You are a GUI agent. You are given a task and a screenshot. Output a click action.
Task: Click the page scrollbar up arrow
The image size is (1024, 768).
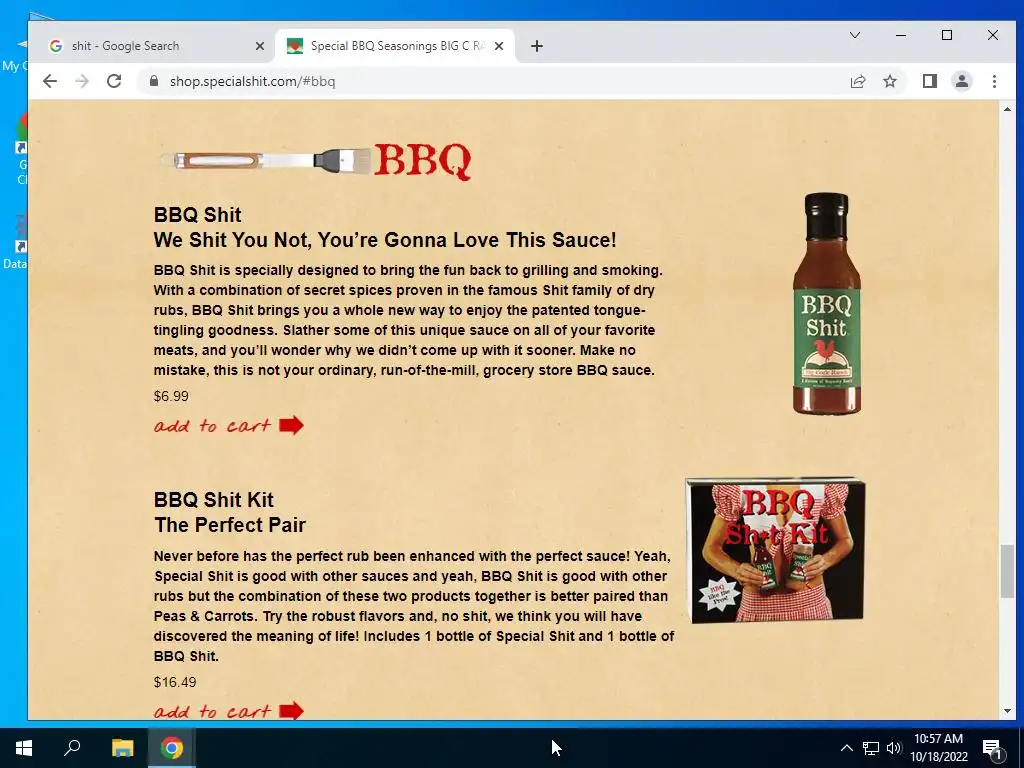click(1007, 109)
